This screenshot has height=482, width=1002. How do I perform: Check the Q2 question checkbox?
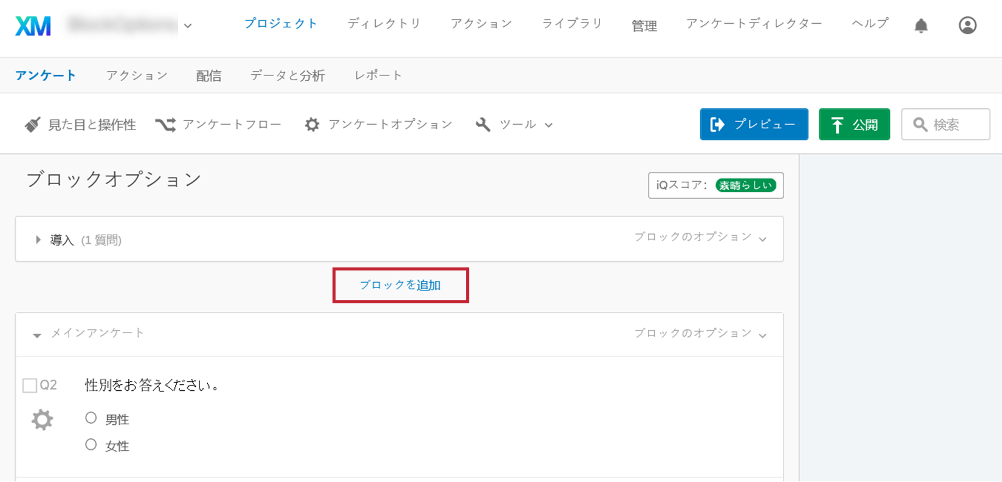tap(29, 385)
